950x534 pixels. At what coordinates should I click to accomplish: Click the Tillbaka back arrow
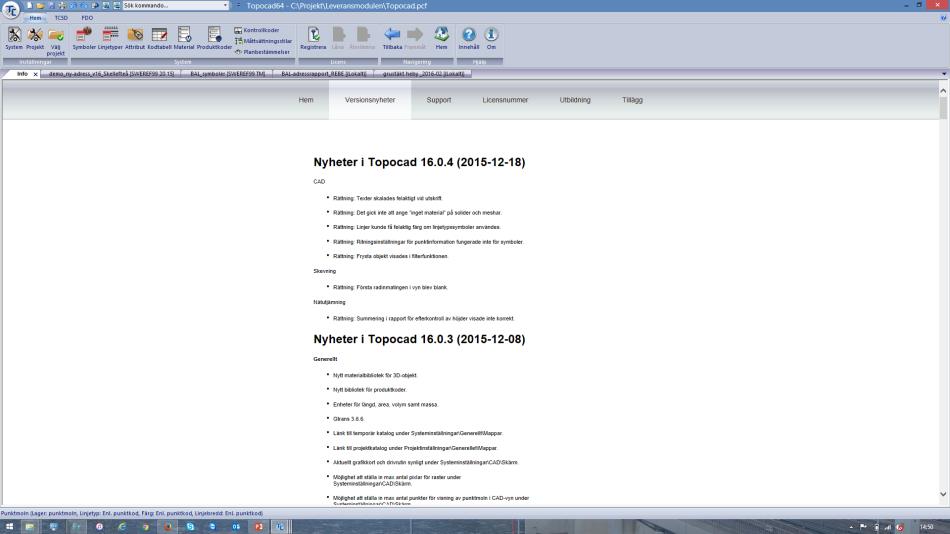tap(392, 38)
